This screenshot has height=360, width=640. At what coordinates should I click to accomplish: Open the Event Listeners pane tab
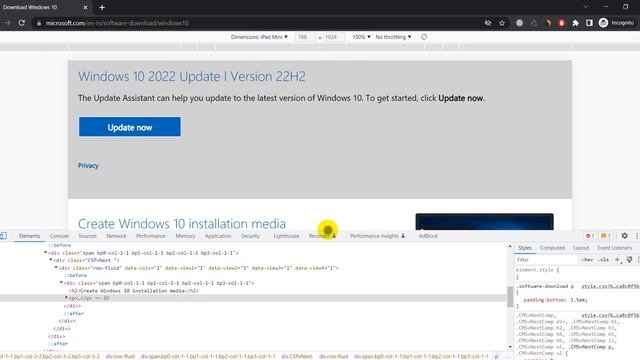pos(614,248)
